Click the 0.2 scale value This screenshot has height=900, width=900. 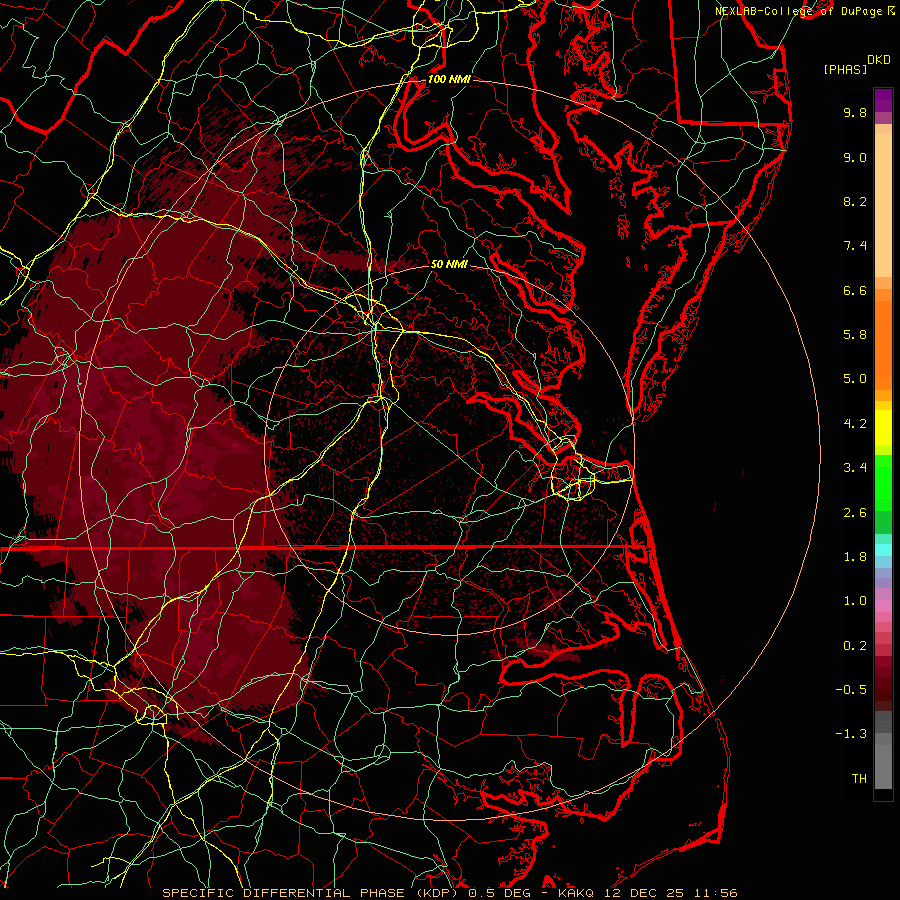click(855, 646)
